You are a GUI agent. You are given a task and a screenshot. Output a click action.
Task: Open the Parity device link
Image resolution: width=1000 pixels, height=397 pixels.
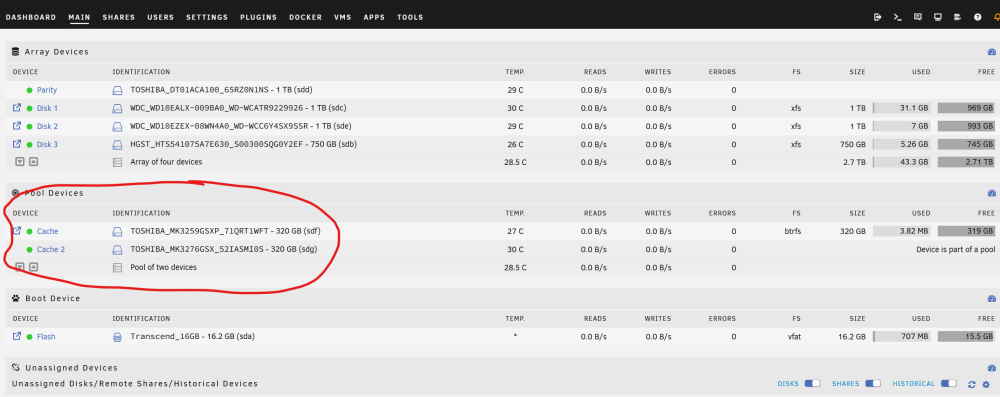click(x=47, y=90)
